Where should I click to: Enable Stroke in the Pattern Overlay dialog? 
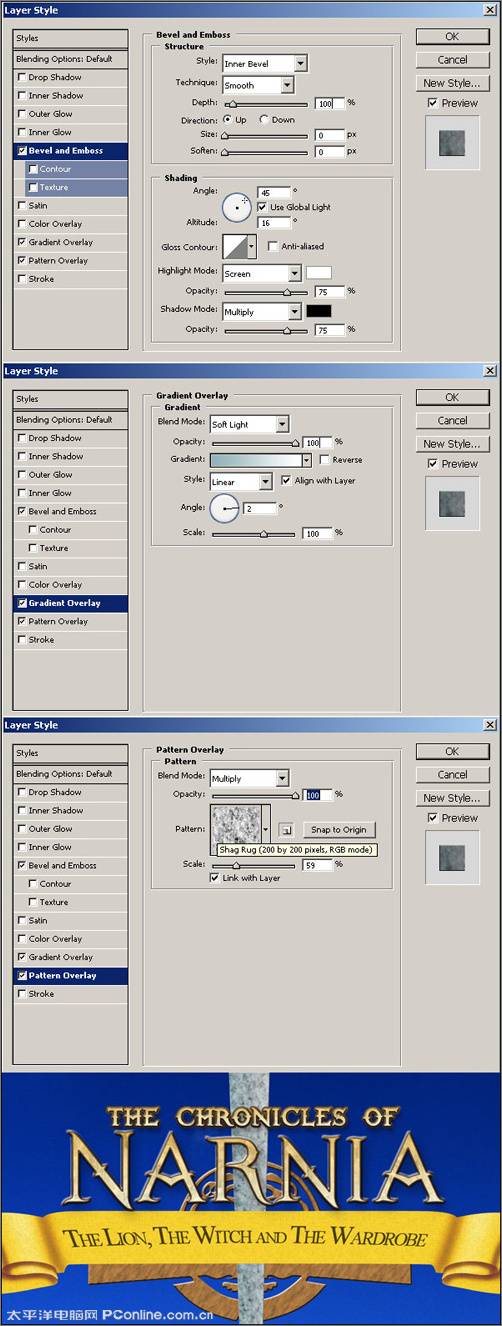pos(22,994)
